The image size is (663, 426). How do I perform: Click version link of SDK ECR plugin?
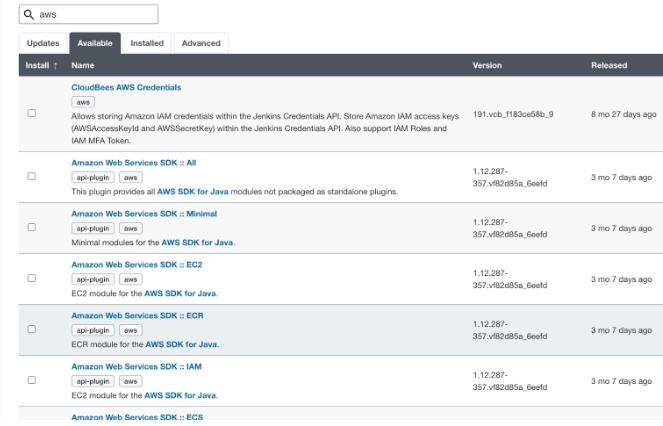(509, 330)
